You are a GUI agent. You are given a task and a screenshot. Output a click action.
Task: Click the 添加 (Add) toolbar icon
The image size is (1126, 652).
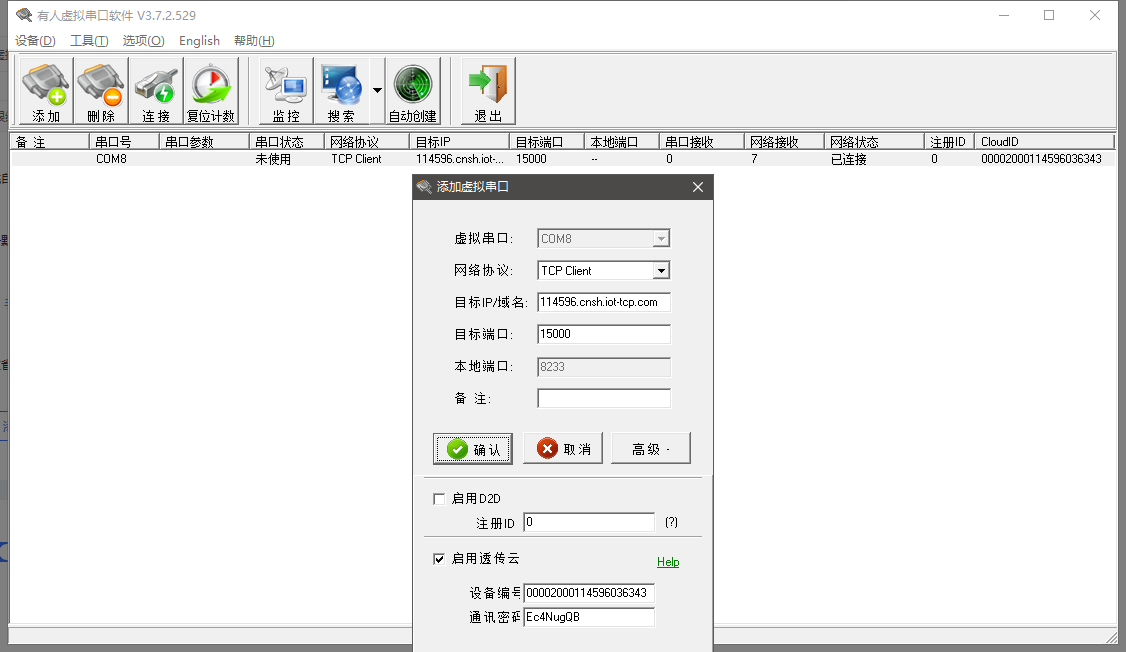[x=46, y=92]
